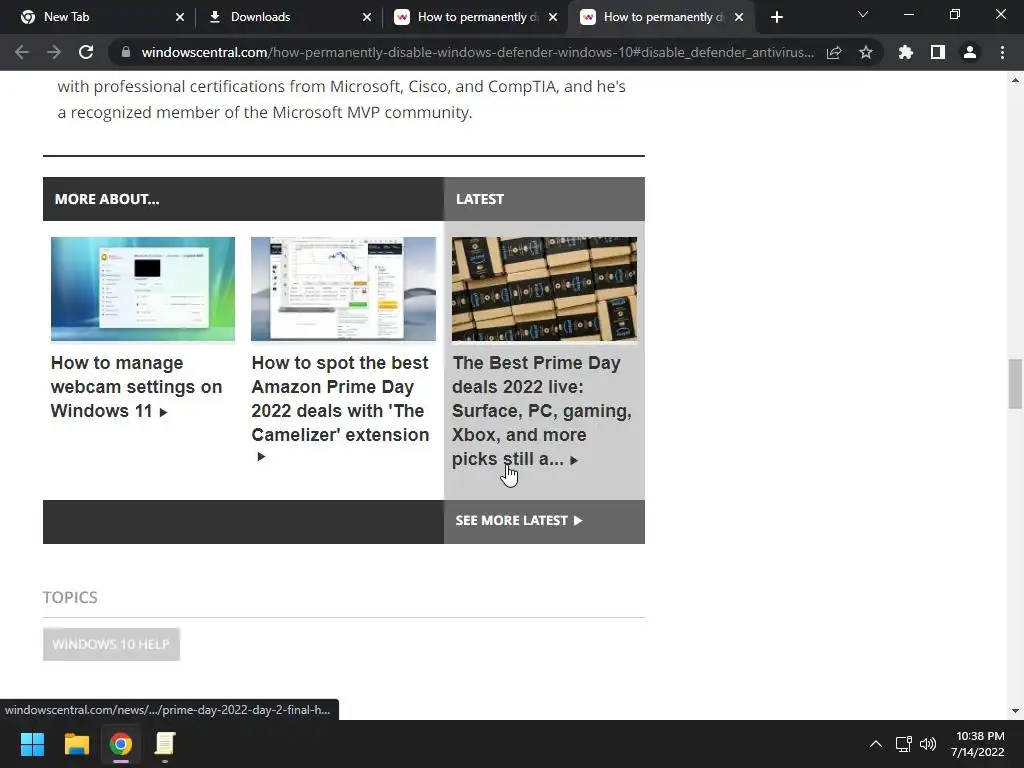Click SEE MORE LATEST button

pyautogui.click(x=519, y=520)
